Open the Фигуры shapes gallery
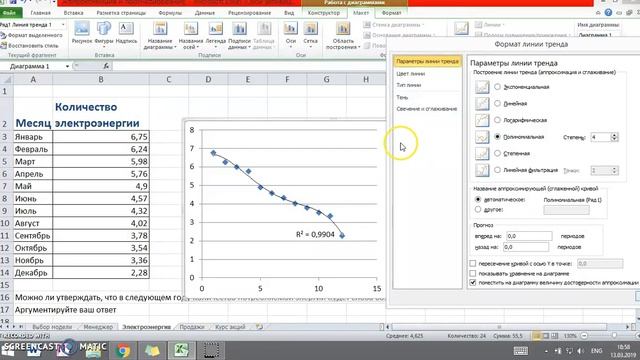The height and width of the screenshot is (360, 640). click(104, 33)
